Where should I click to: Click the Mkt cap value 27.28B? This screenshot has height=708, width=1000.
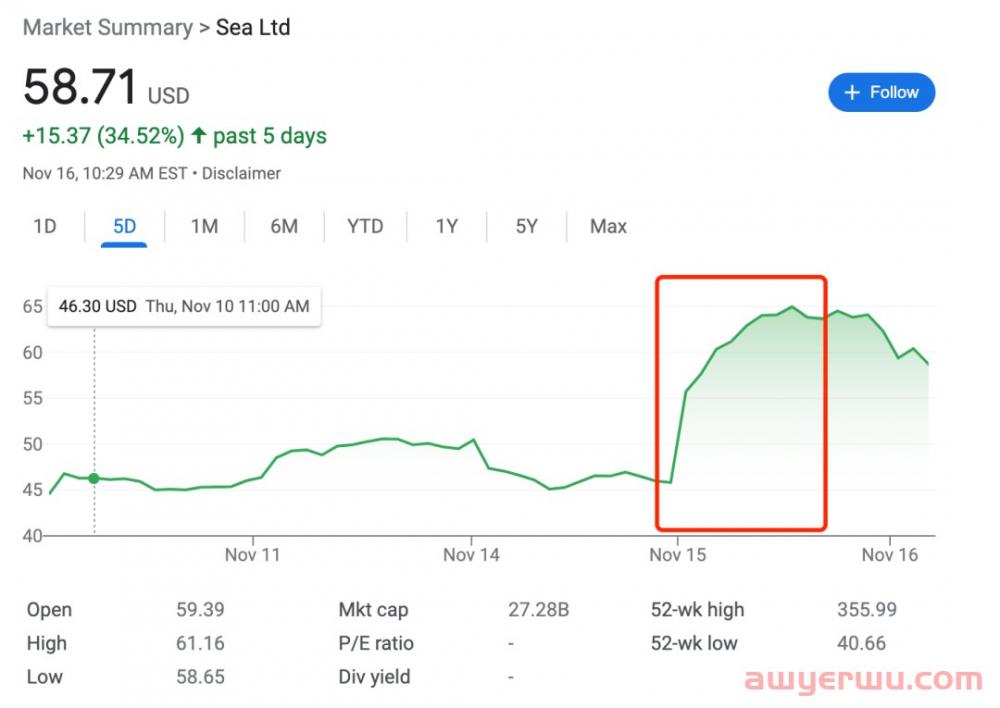point(538,610)
